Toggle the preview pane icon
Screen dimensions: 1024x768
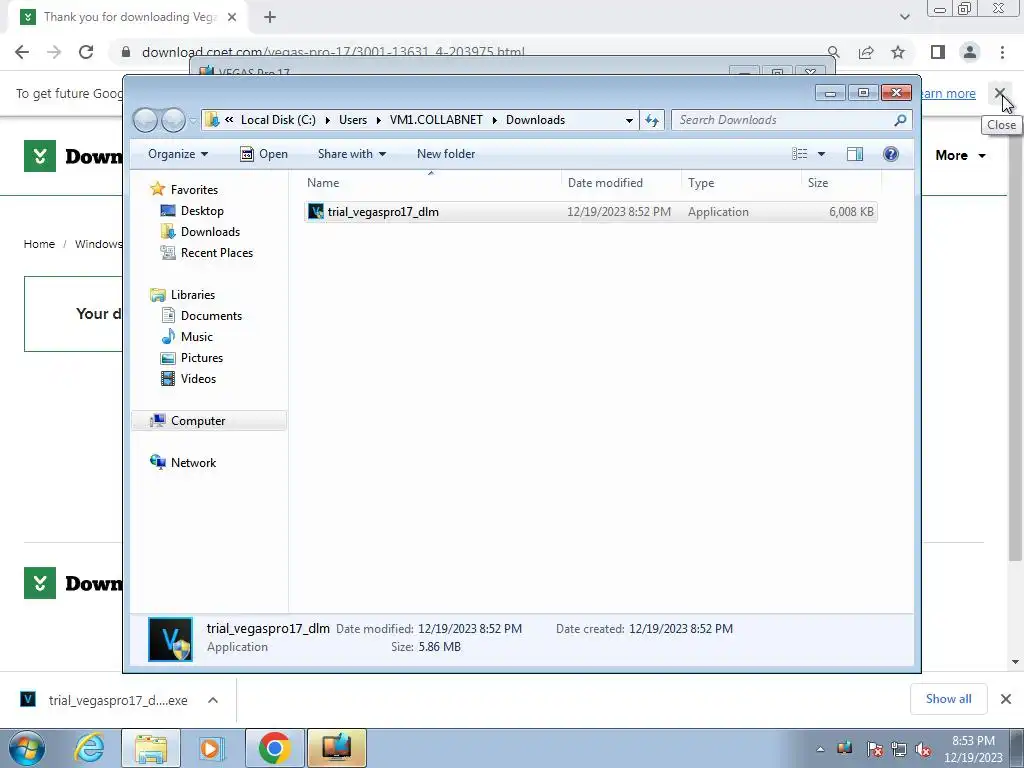[x=854, y=154]
